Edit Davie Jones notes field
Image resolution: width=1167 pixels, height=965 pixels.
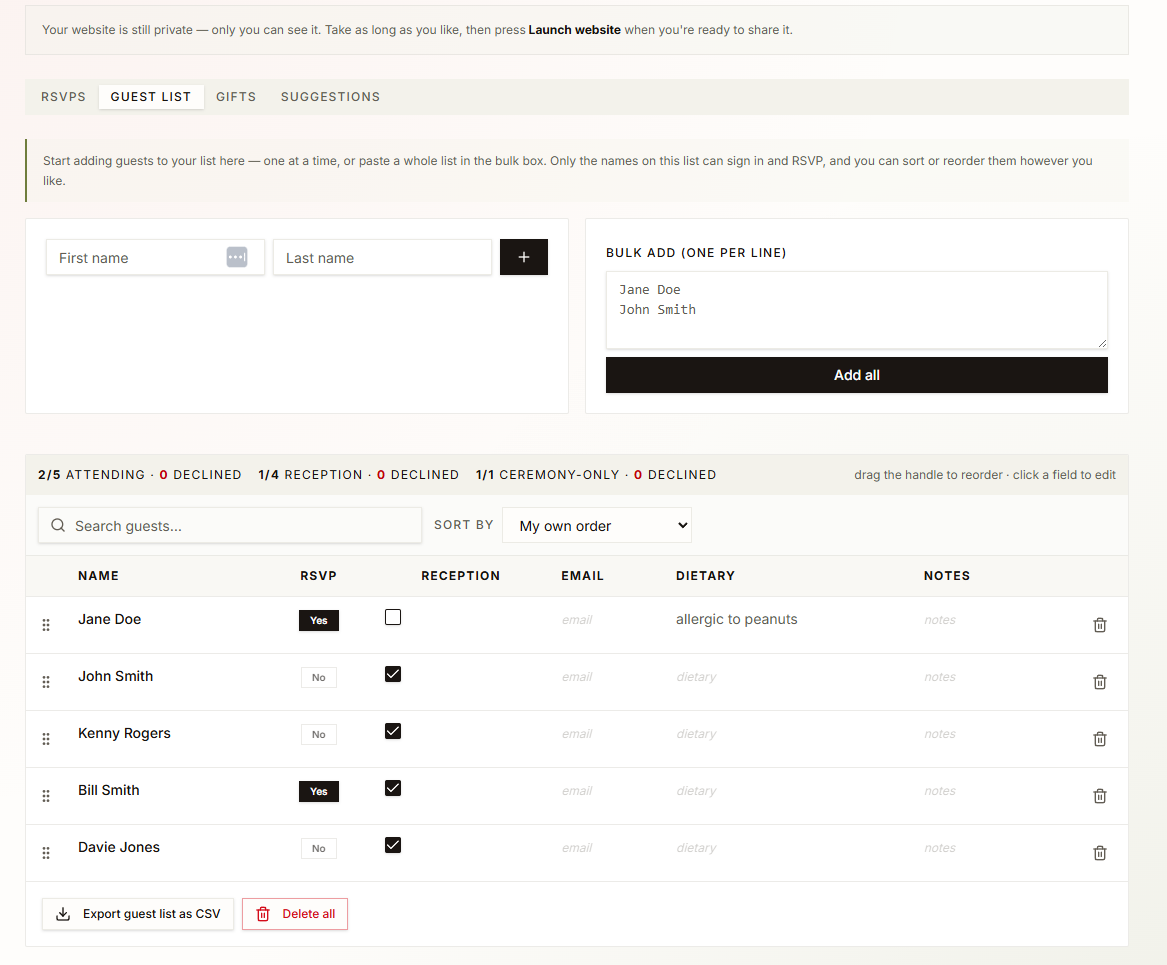click(939, 848)
